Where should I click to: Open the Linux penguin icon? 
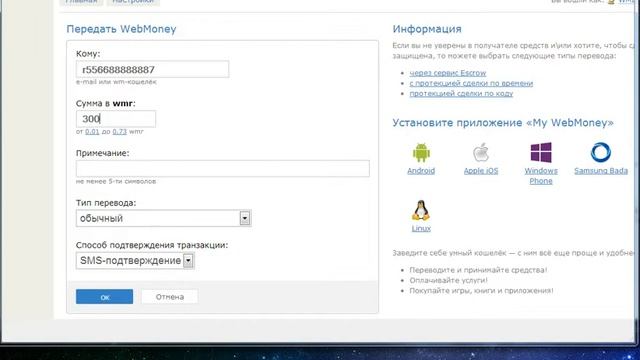(x=421, y=211)
